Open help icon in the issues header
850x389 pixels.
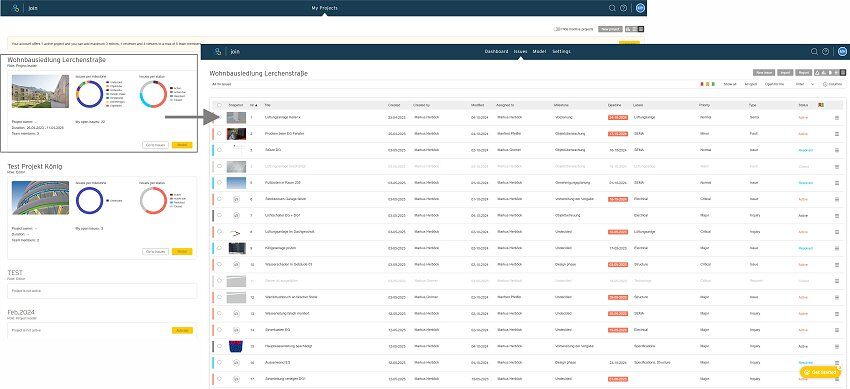[x=826, y=51]
